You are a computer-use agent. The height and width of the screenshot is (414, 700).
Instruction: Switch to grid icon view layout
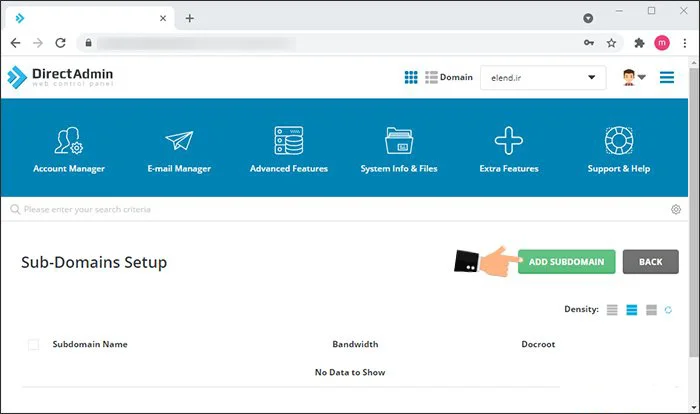[411, 77]
